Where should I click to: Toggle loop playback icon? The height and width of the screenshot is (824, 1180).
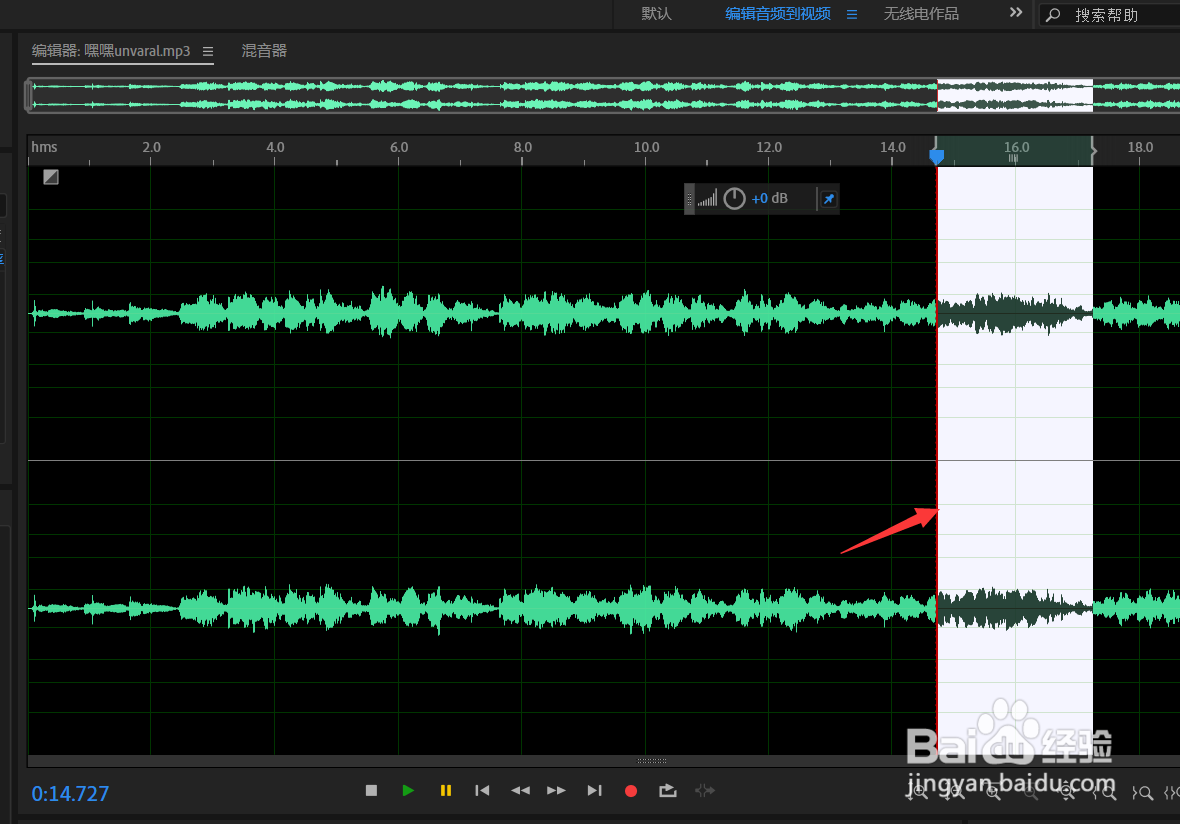[668, 790]
